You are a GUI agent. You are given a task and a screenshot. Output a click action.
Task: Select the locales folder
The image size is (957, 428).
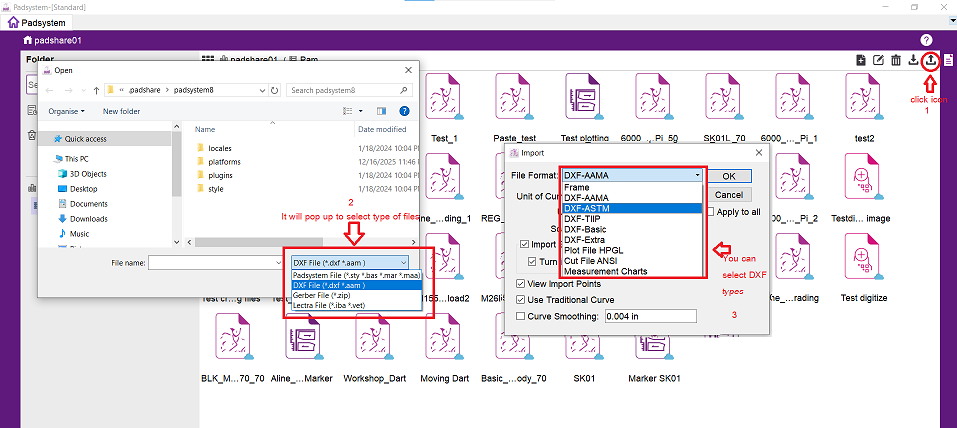[x=219, y=148]
